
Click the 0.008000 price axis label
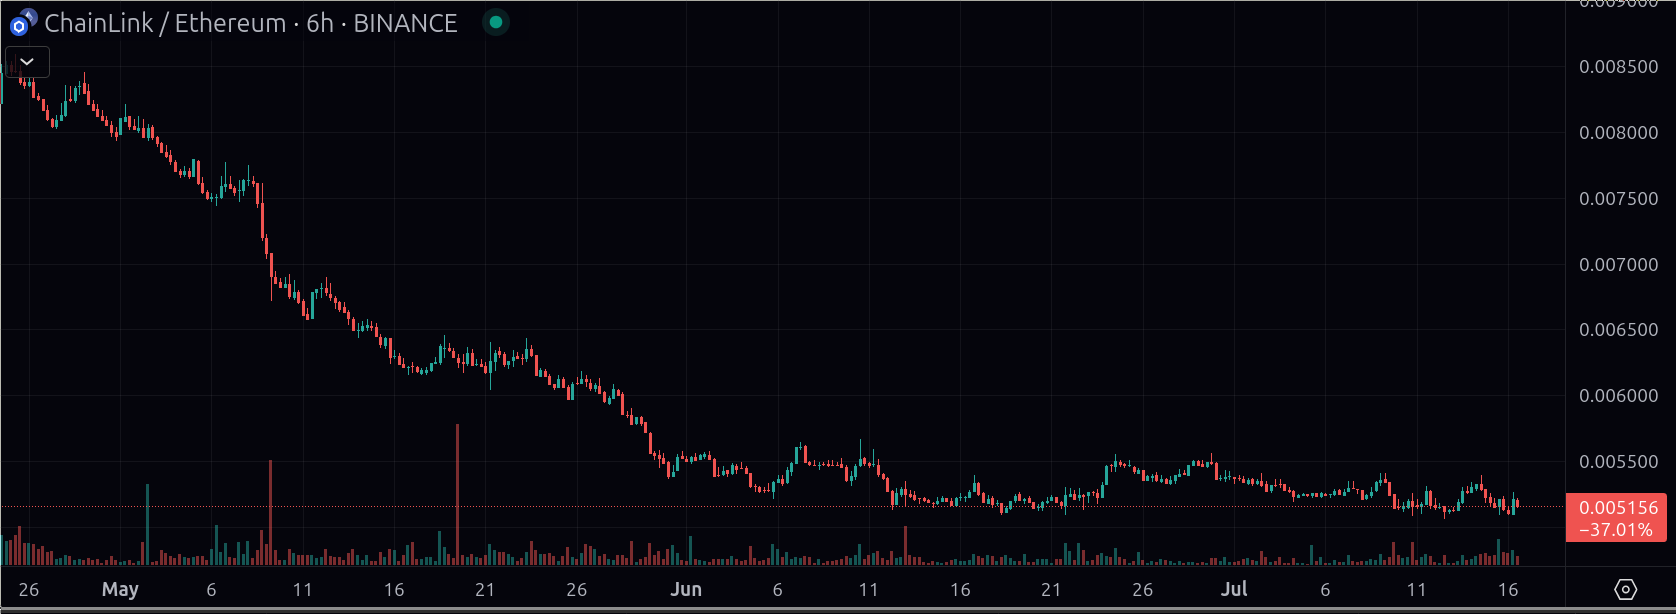[x=1618, y=133]
